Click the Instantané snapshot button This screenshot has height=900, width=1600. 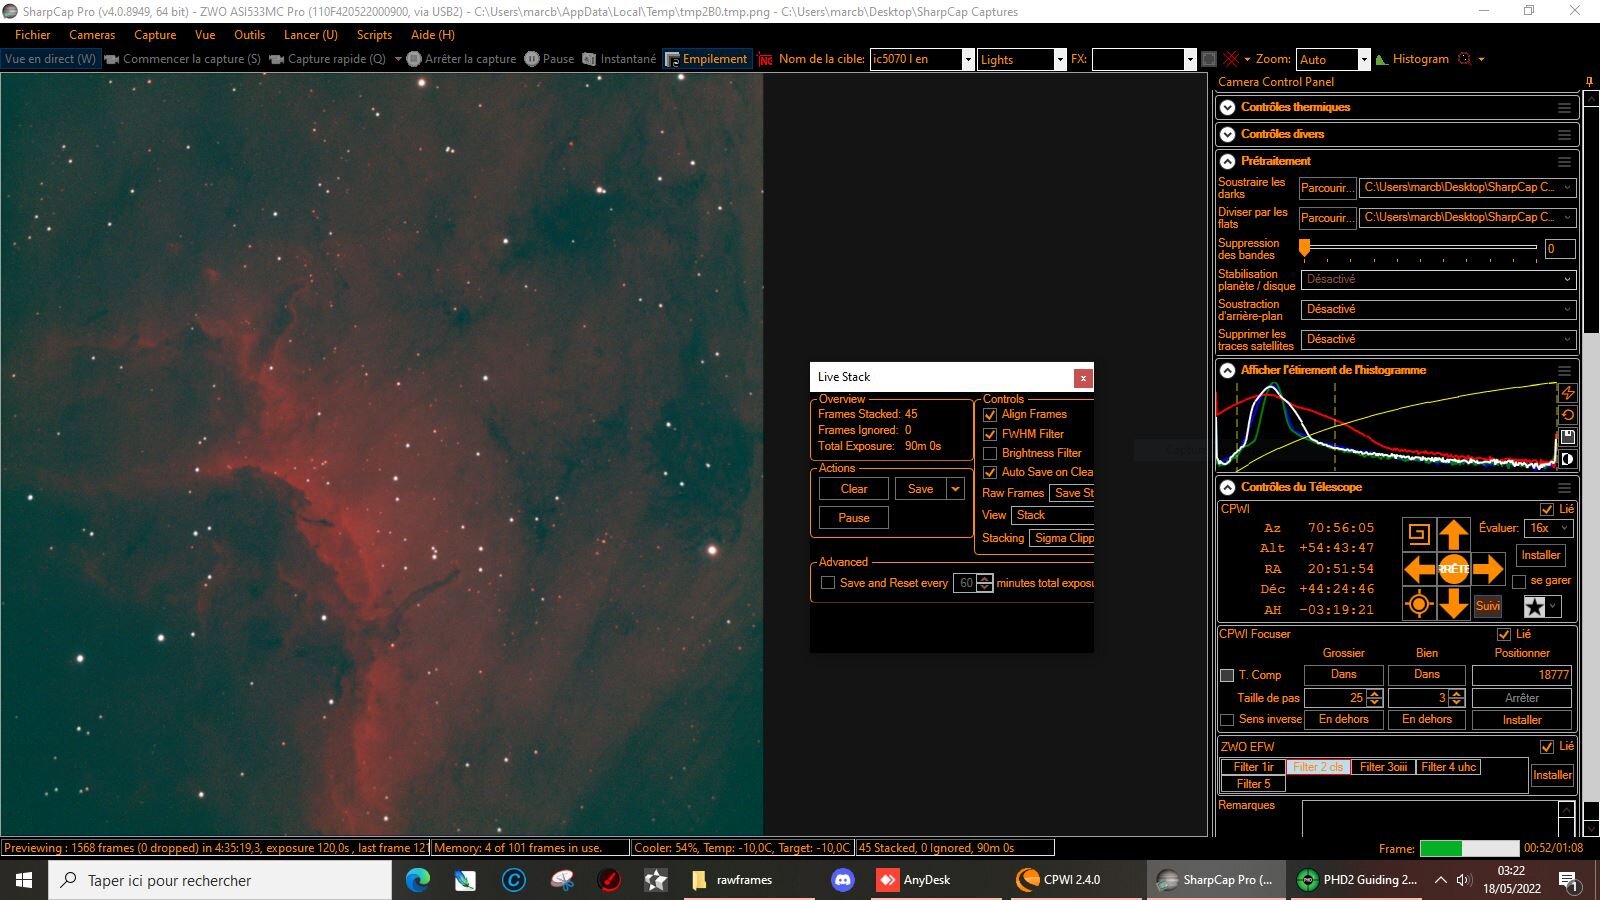(619, 59)
